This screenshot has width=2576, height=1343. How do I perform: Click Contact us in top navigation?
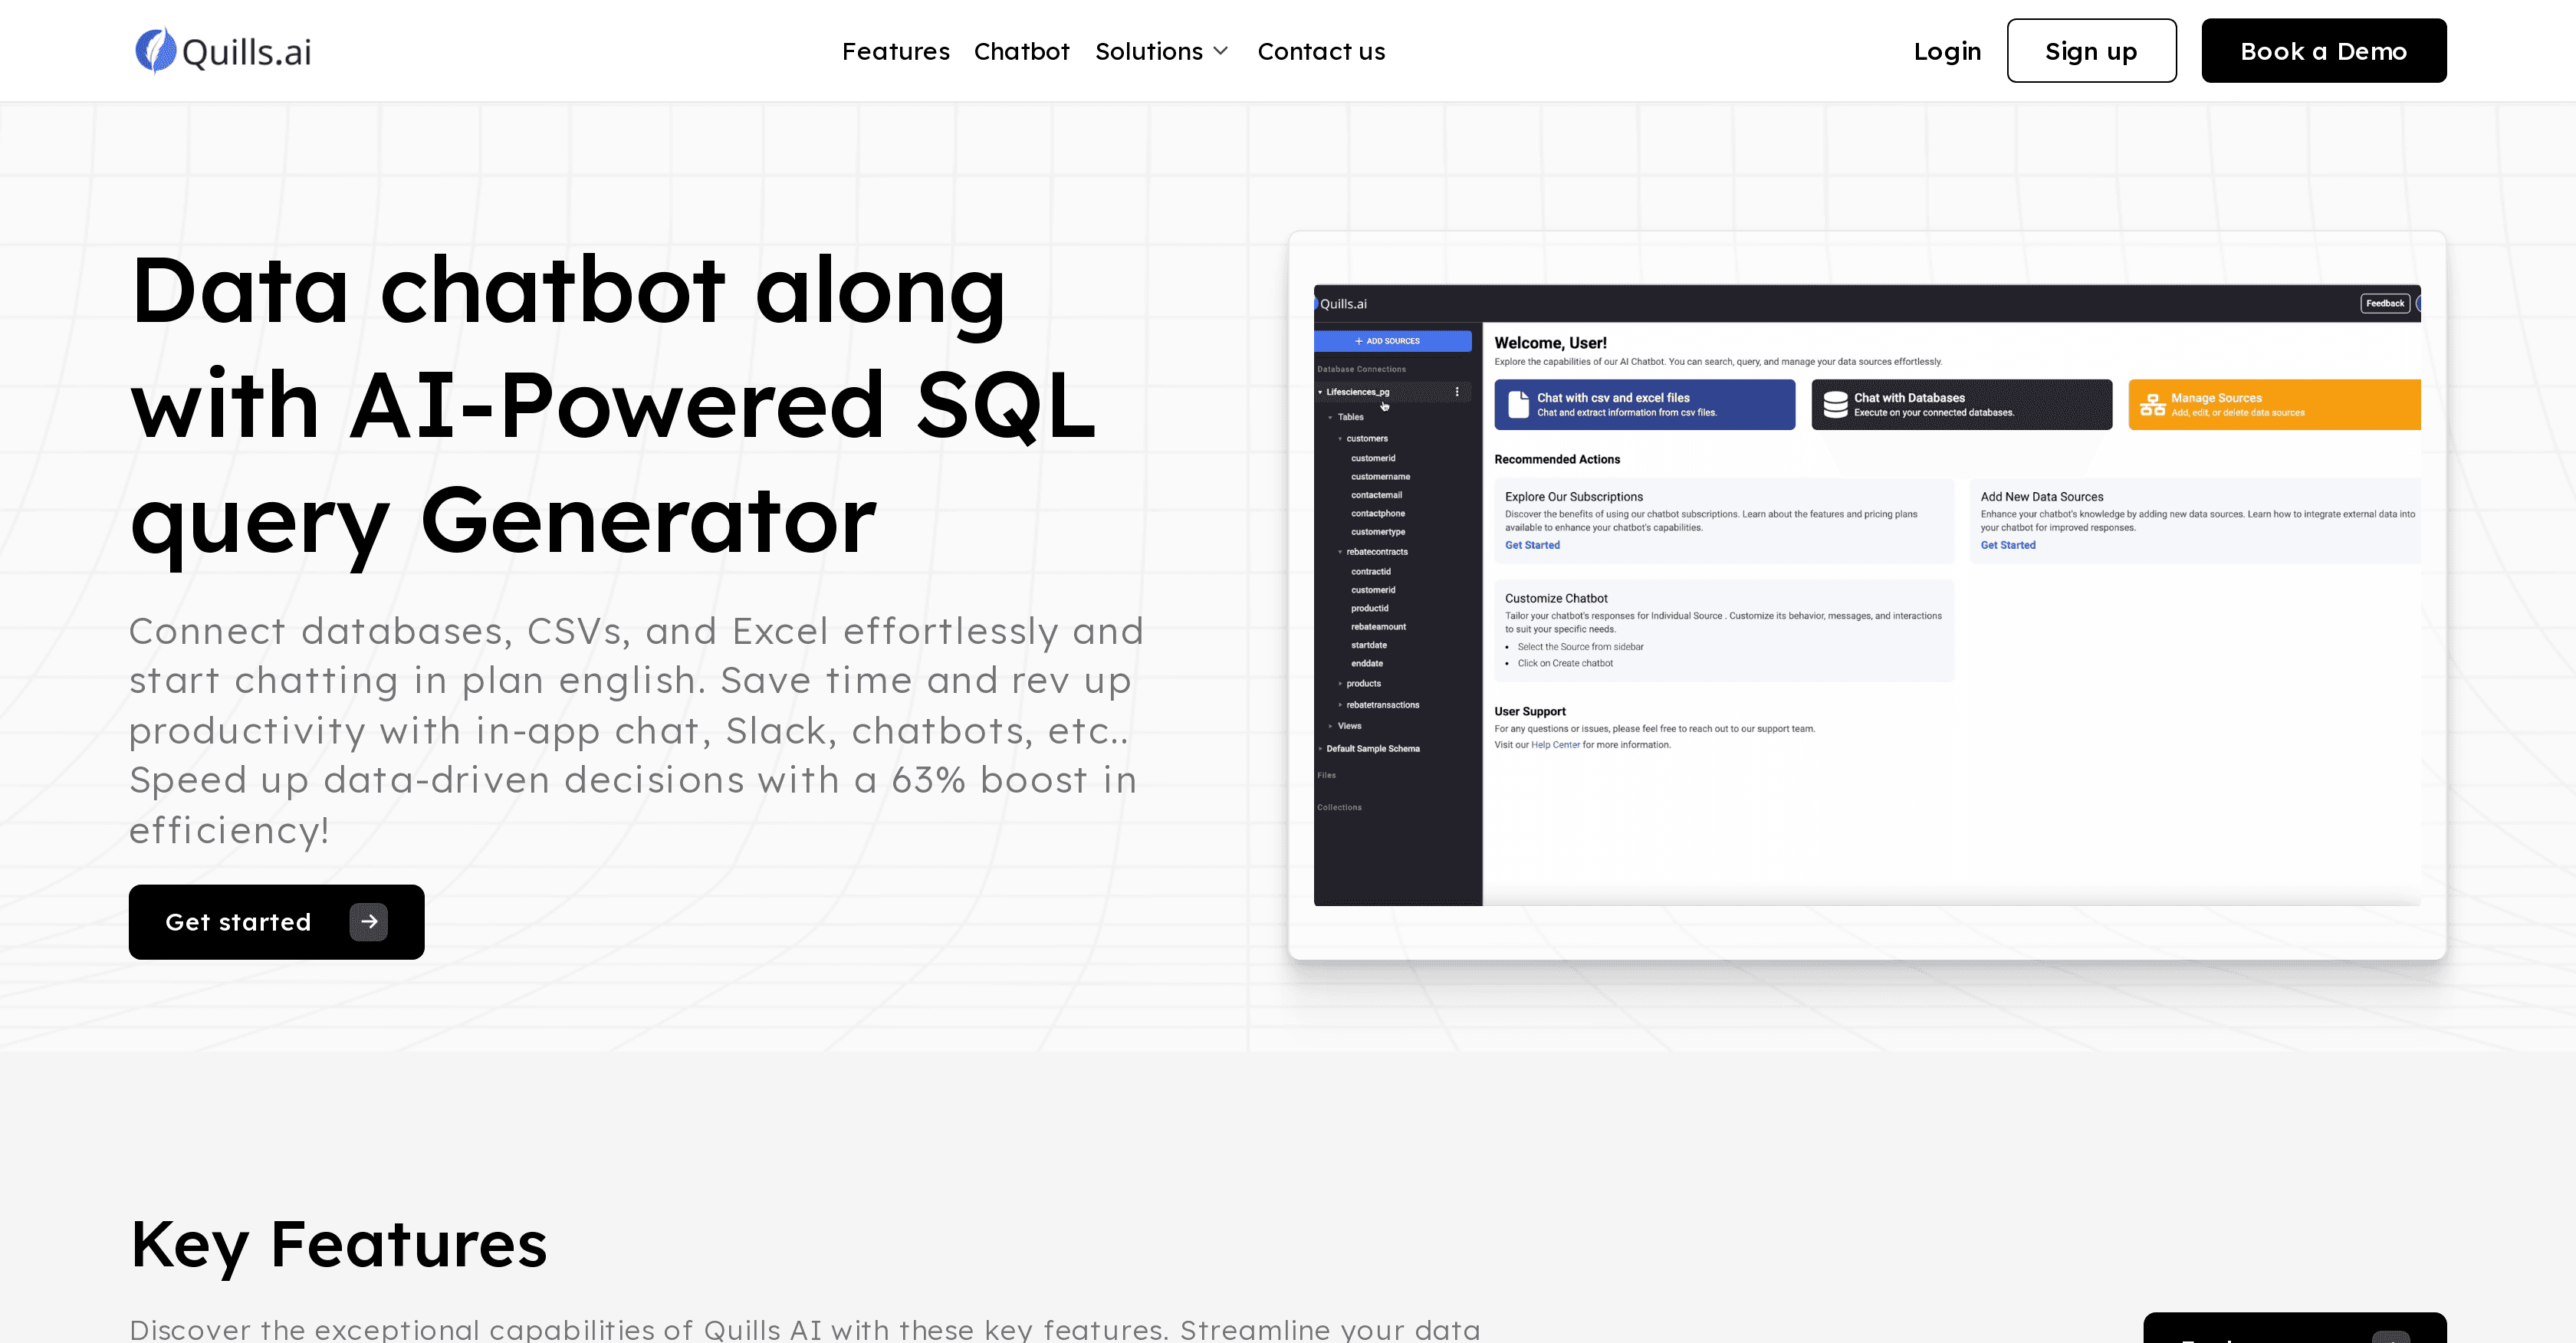pos(1320,51)
